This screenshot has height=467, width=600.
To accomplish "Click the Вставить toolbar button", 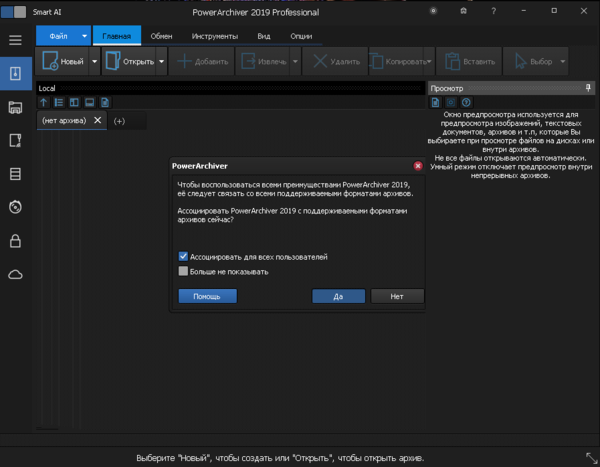I will point(469,61).
